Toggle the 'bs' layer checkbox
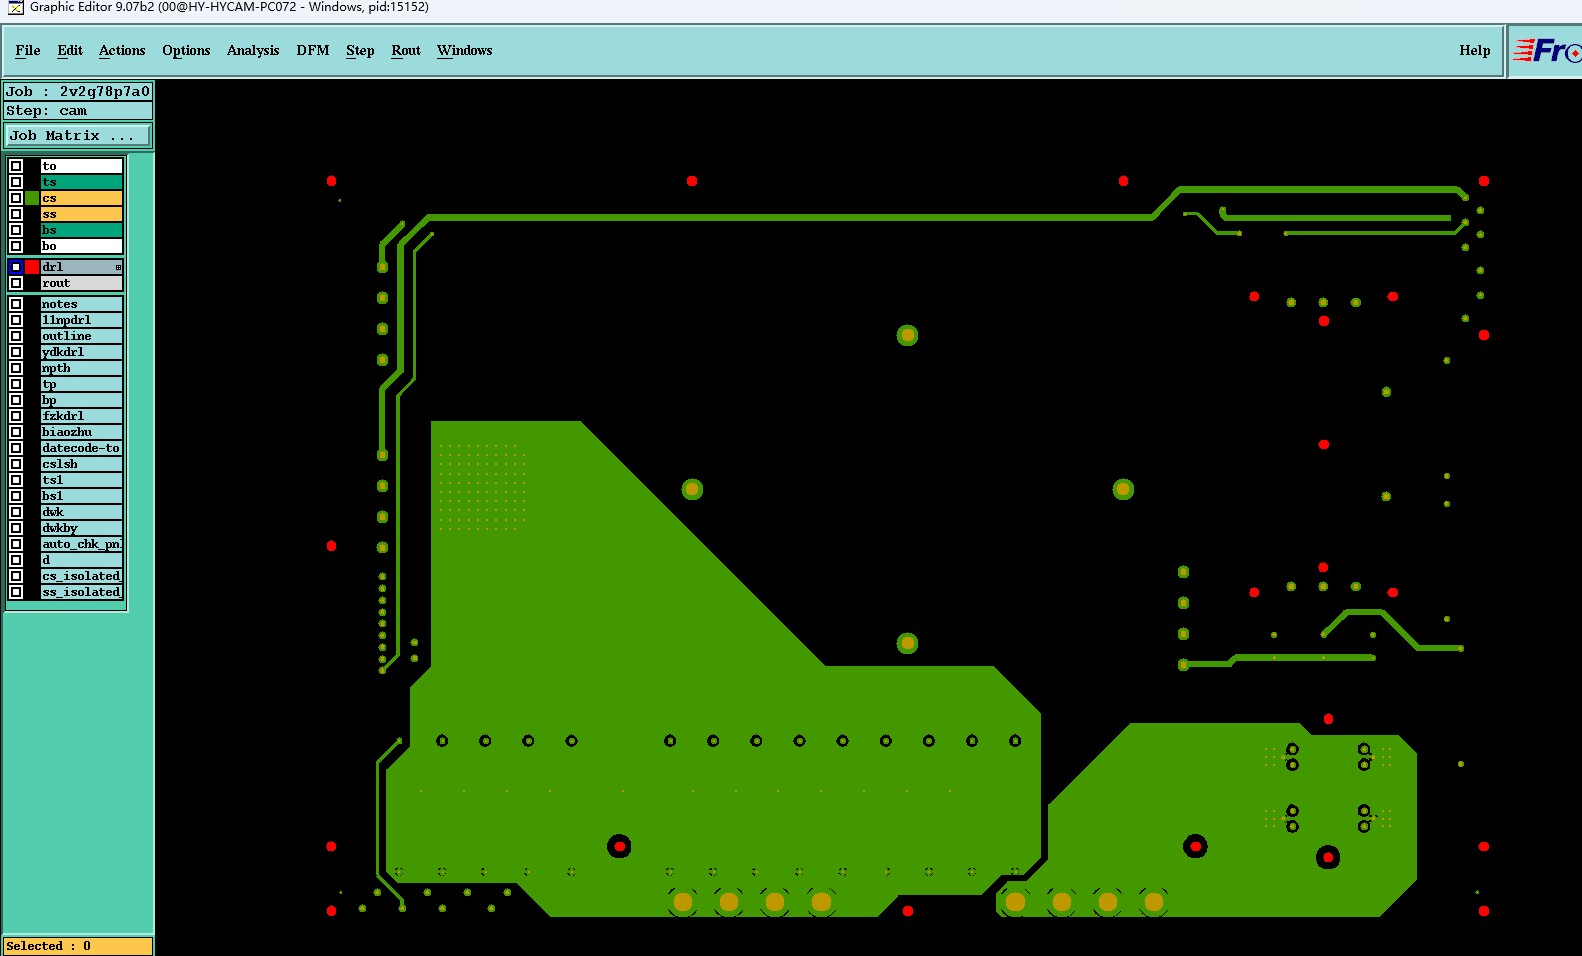 tap(16, 230)
